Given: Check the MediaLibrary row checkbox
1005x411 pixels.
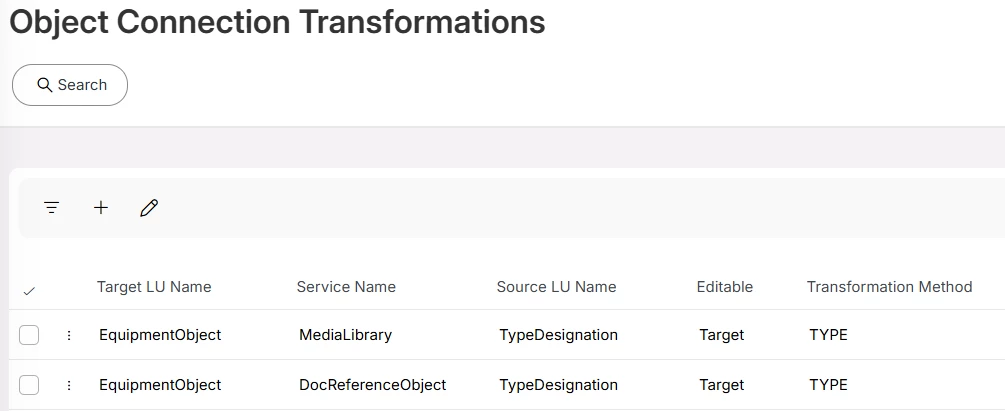Looking at the screenshot, I should tap(29, 335).
